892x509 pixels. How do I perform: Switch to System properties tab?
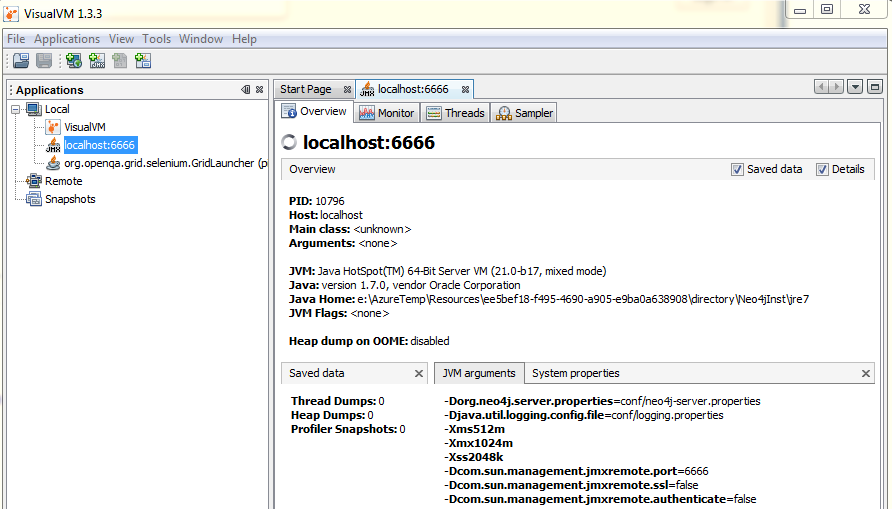(x=575, y=373)
